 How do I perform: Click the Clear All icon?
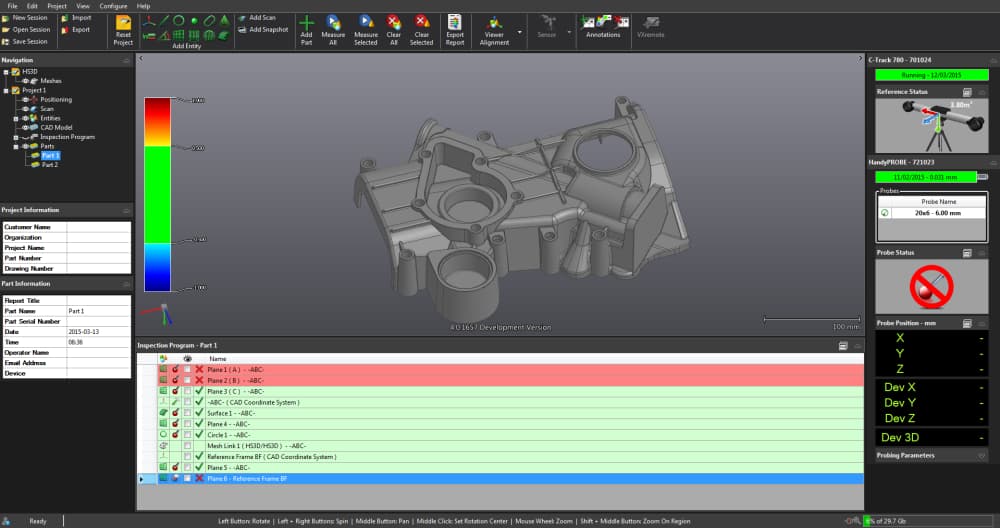click(x=394, y=22)
